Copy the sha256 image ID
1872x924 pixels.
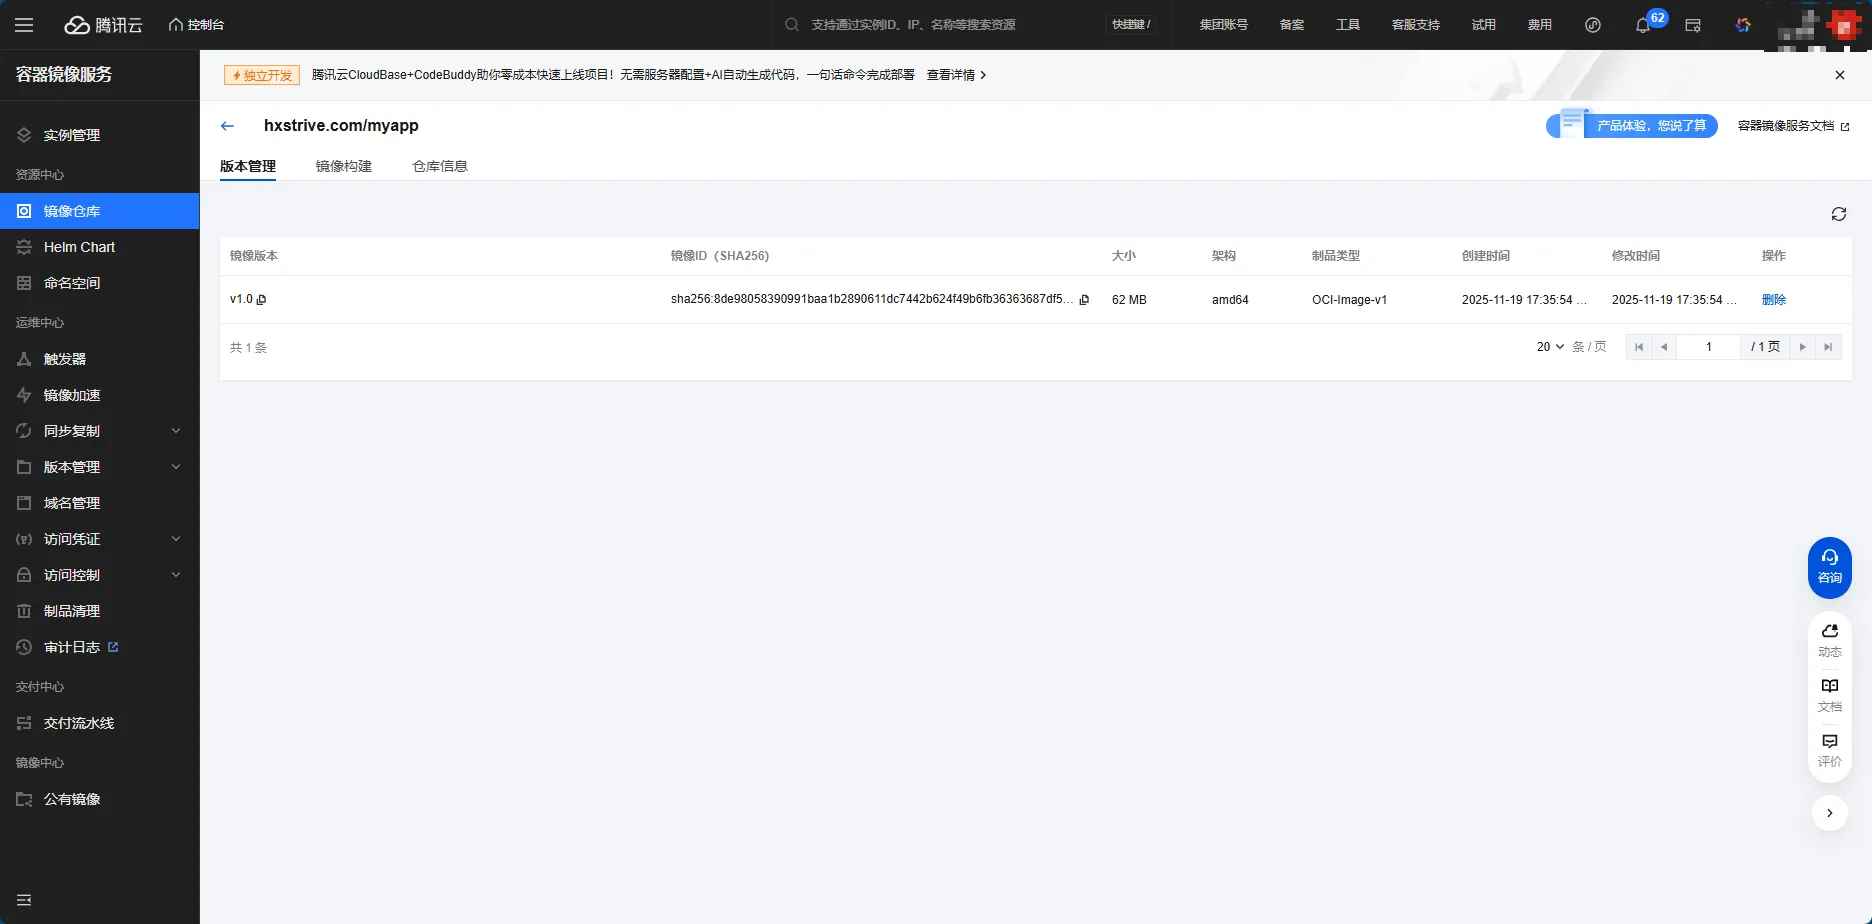1084,299
